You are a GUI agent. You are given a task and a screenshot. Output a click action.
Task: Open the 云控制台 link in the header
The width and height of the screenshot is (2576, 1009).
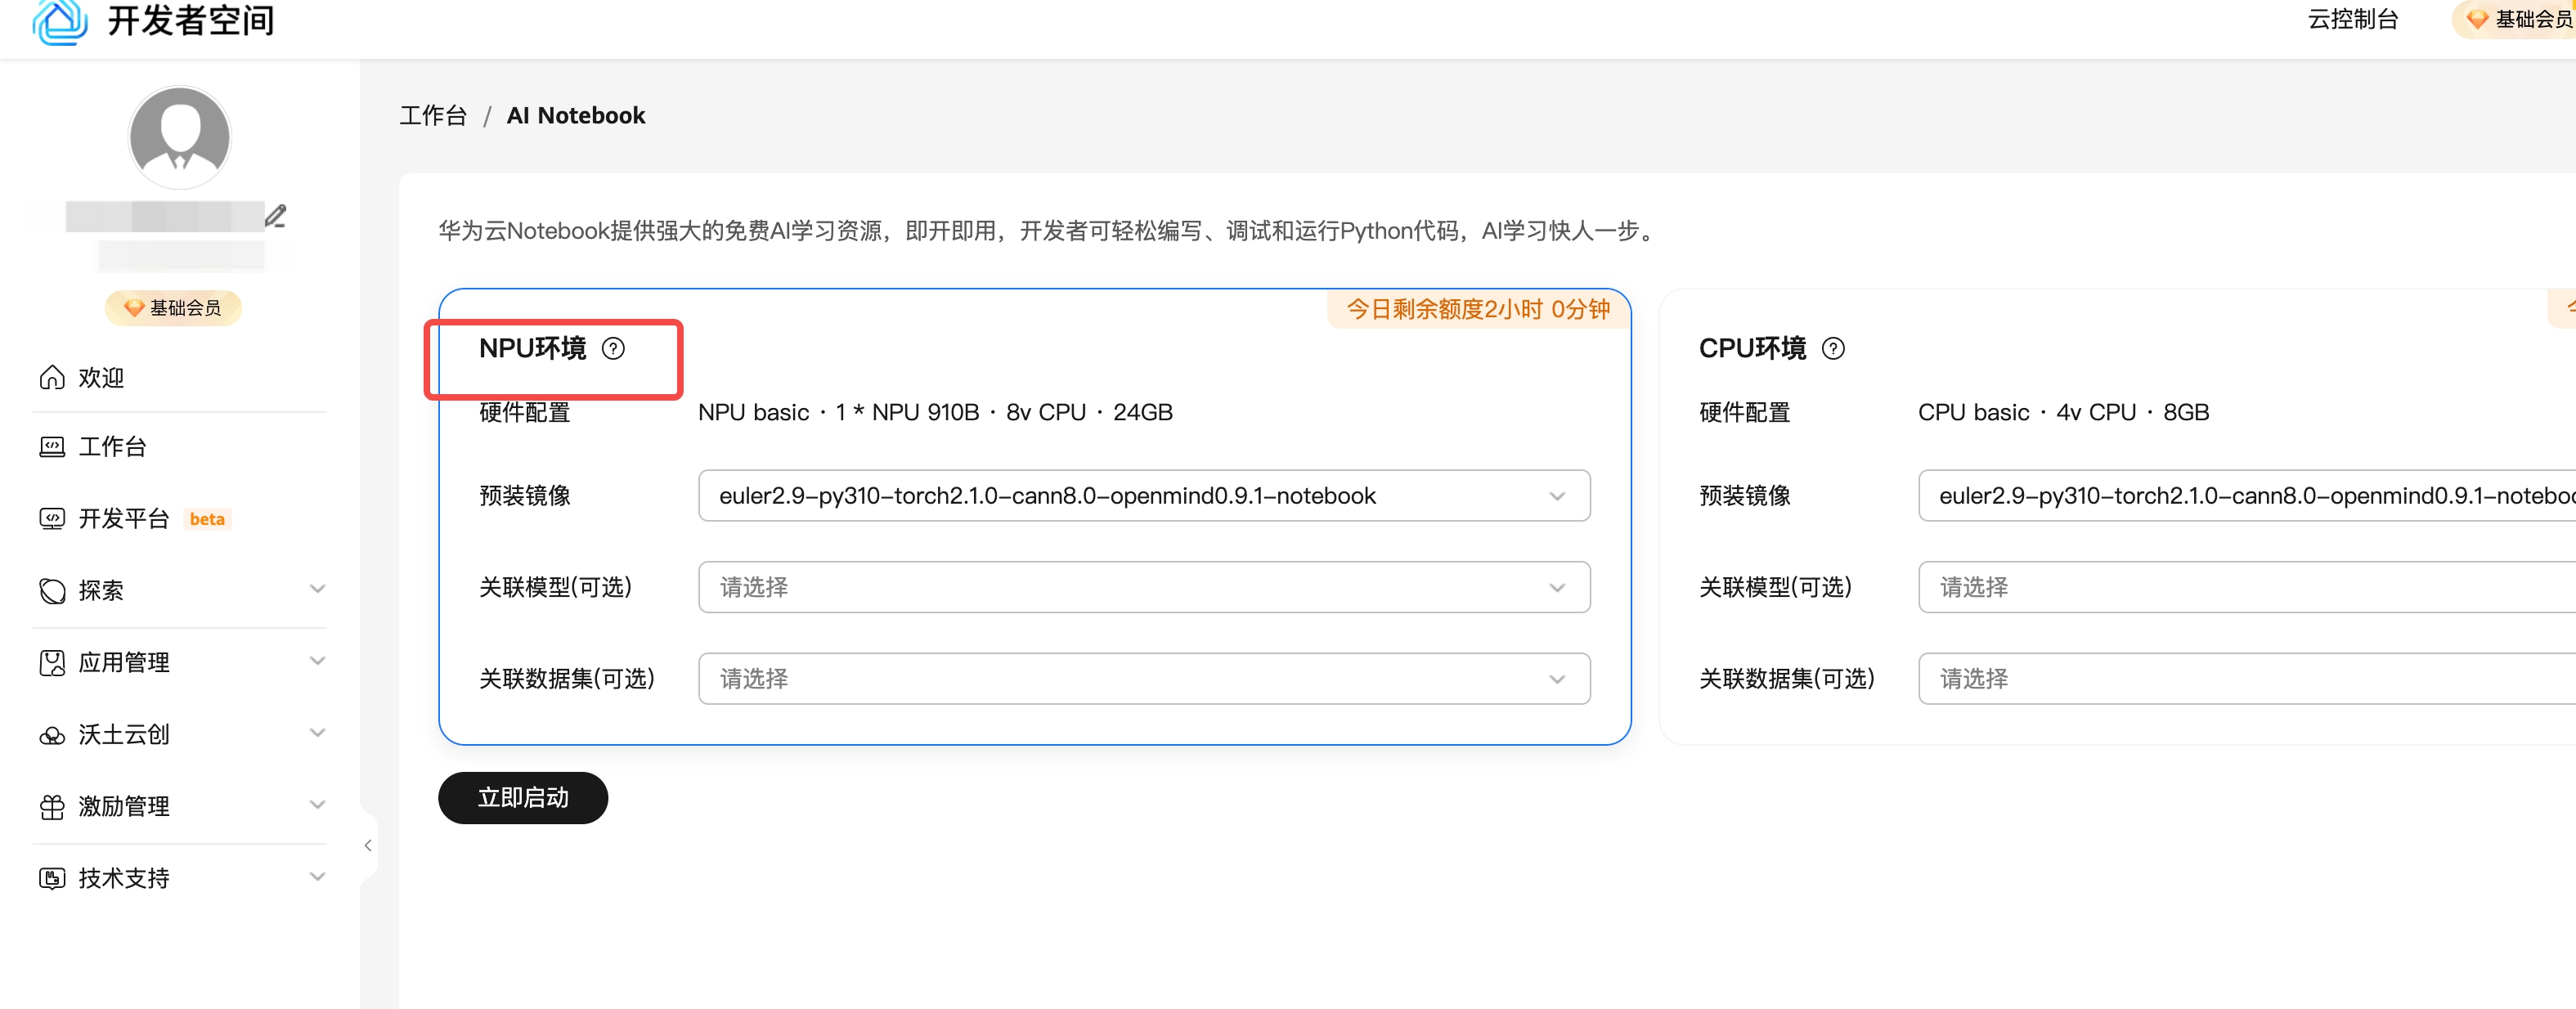click(x=2352, y=20)
